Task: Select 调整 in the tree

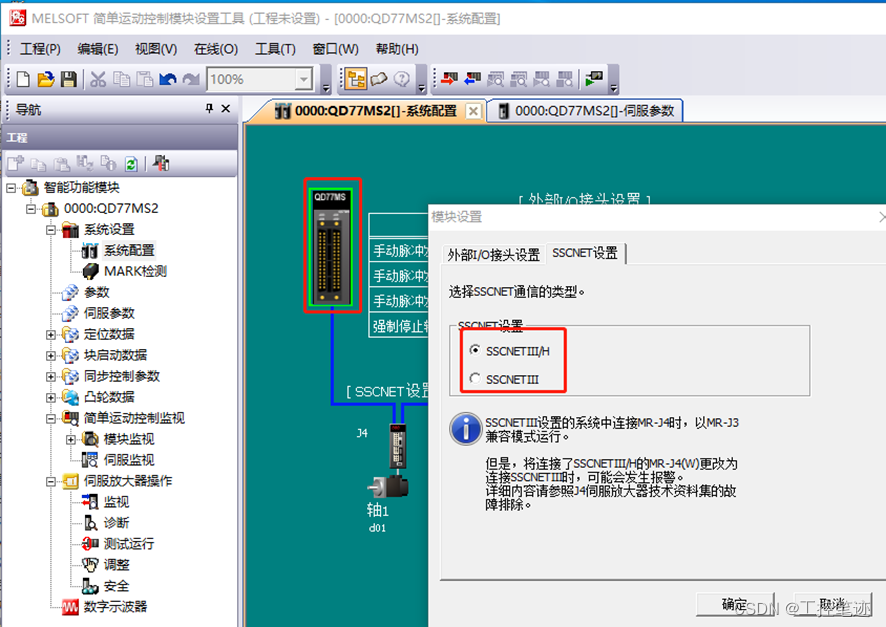Action: pos(116,564)
